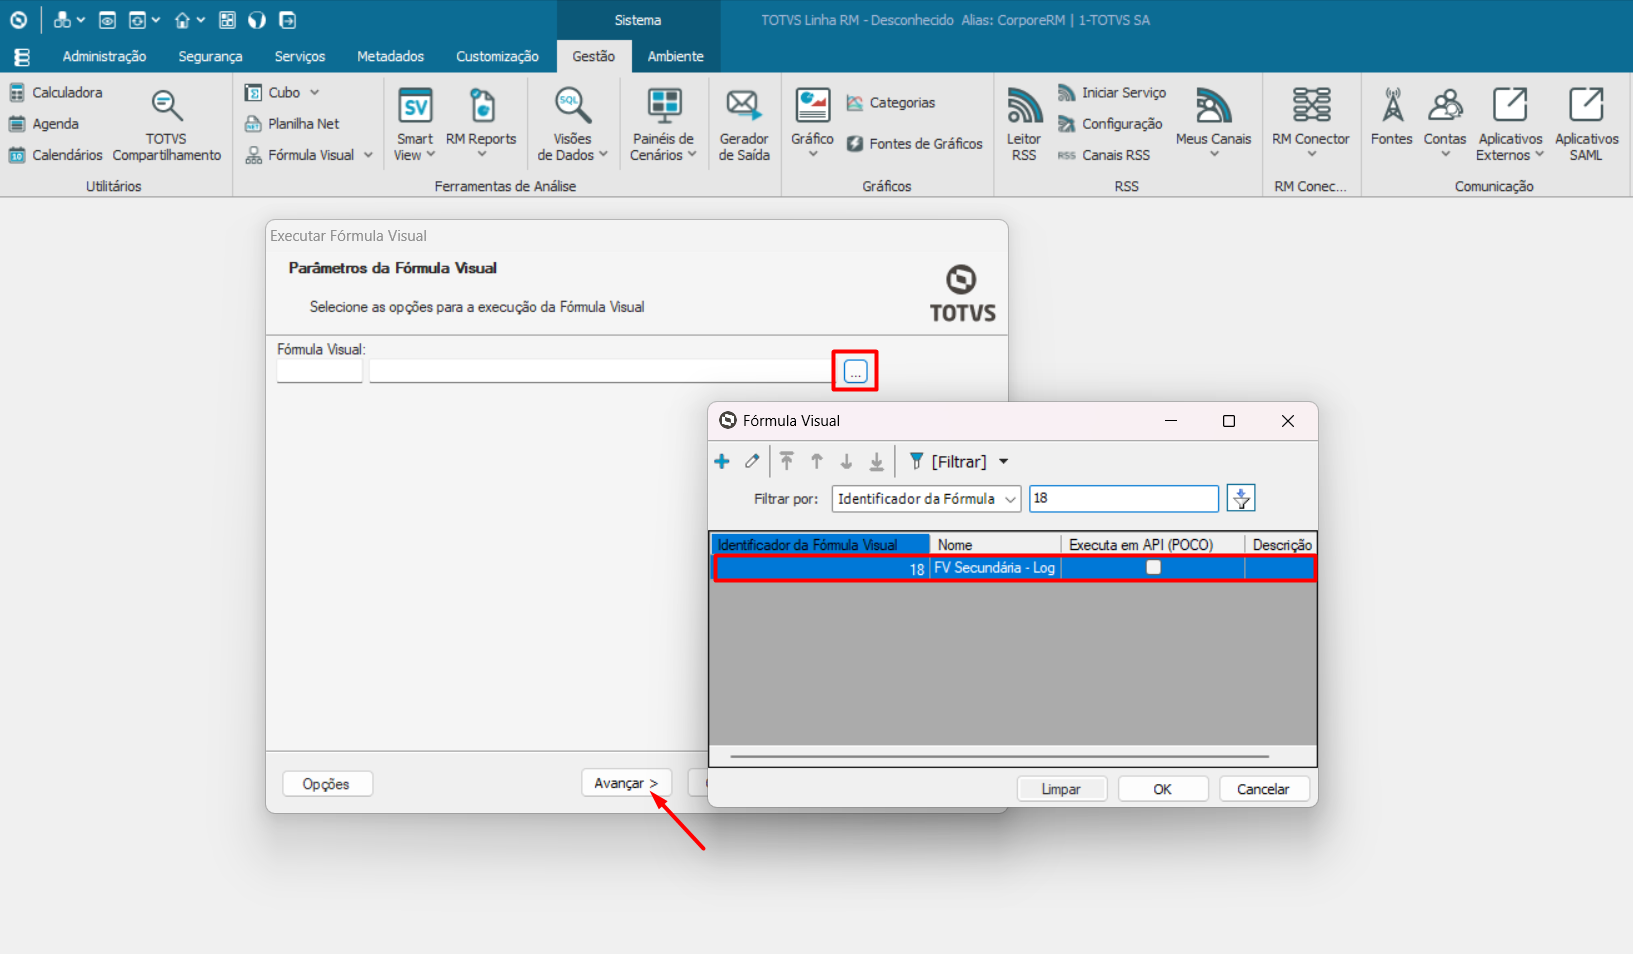Click the ellipsis lookup button beside Fórmula Visual field
This screenshot has width=1633, height=954.
[x=856, y=372]
